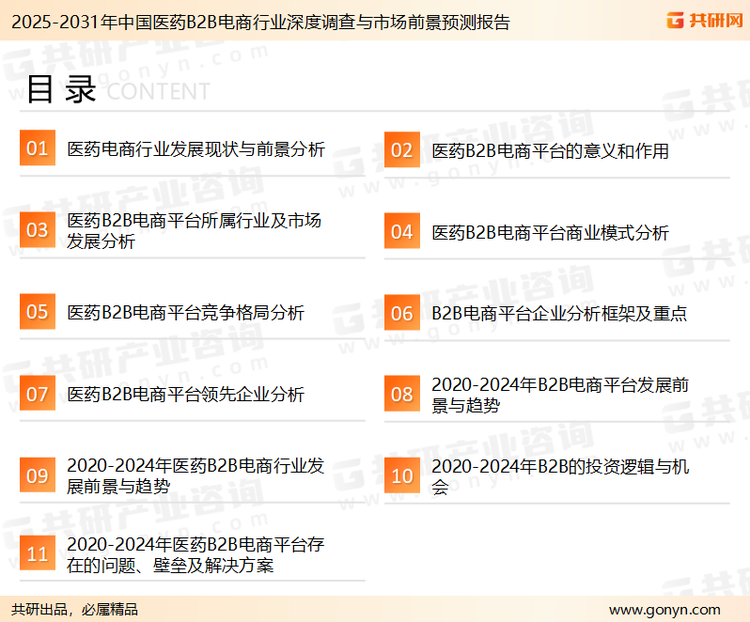Select chapter title 2020-2024年医药B2B电商平台存在的问题、壁垒及解决方案
Image resolution: width=750 pixels, height=622 pixels.
196,555
